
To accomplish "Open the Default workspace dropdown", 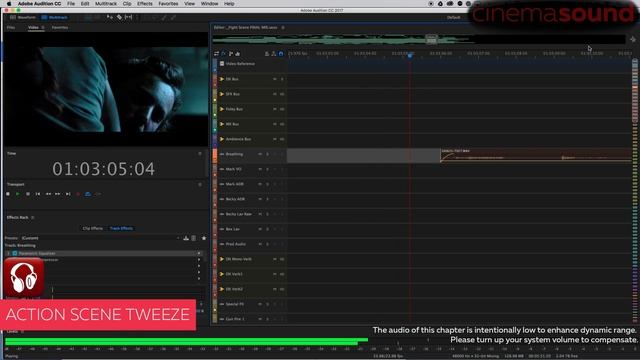I will click(x=454, y=18).
